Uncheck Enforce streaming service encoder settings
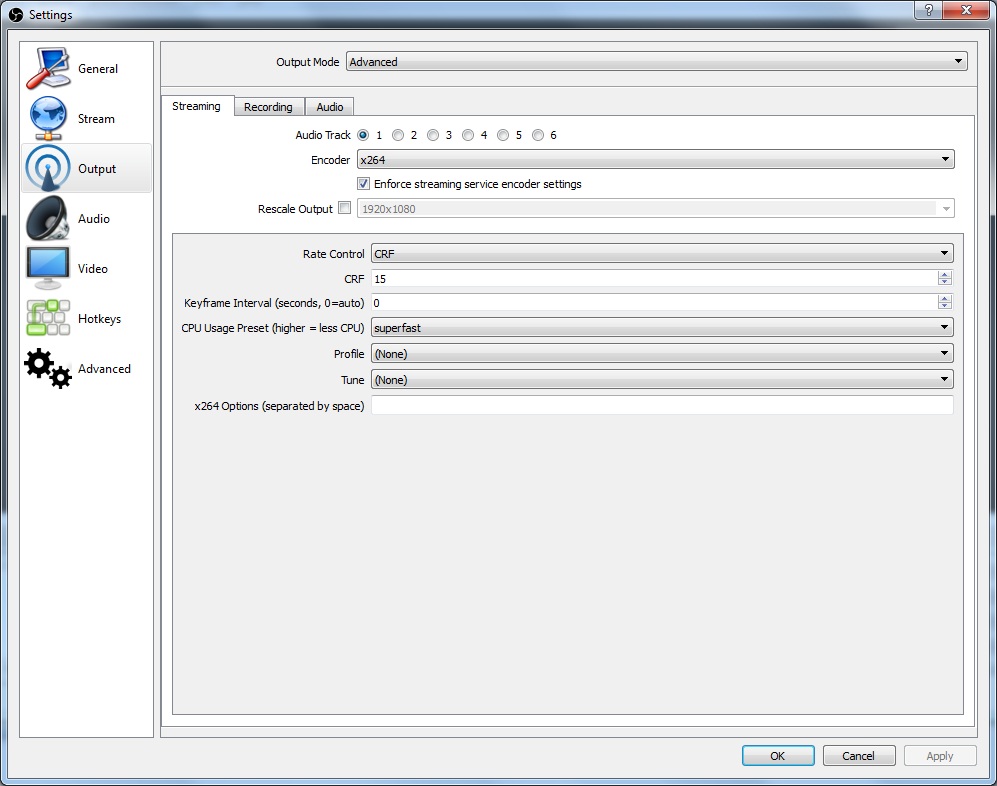The width and height of the screenshot is (997, 786). 363,184
